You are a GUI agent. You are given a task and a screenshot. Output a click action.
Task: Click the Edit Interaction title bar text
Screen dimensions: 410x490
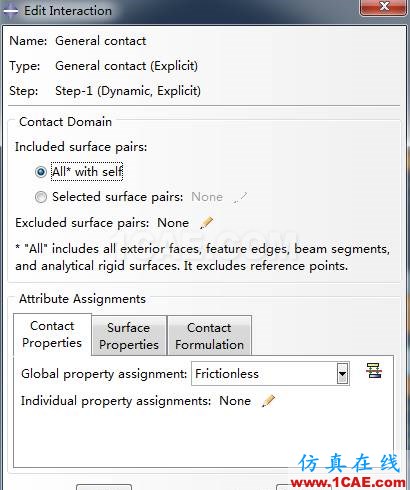[x=68, y=11]
